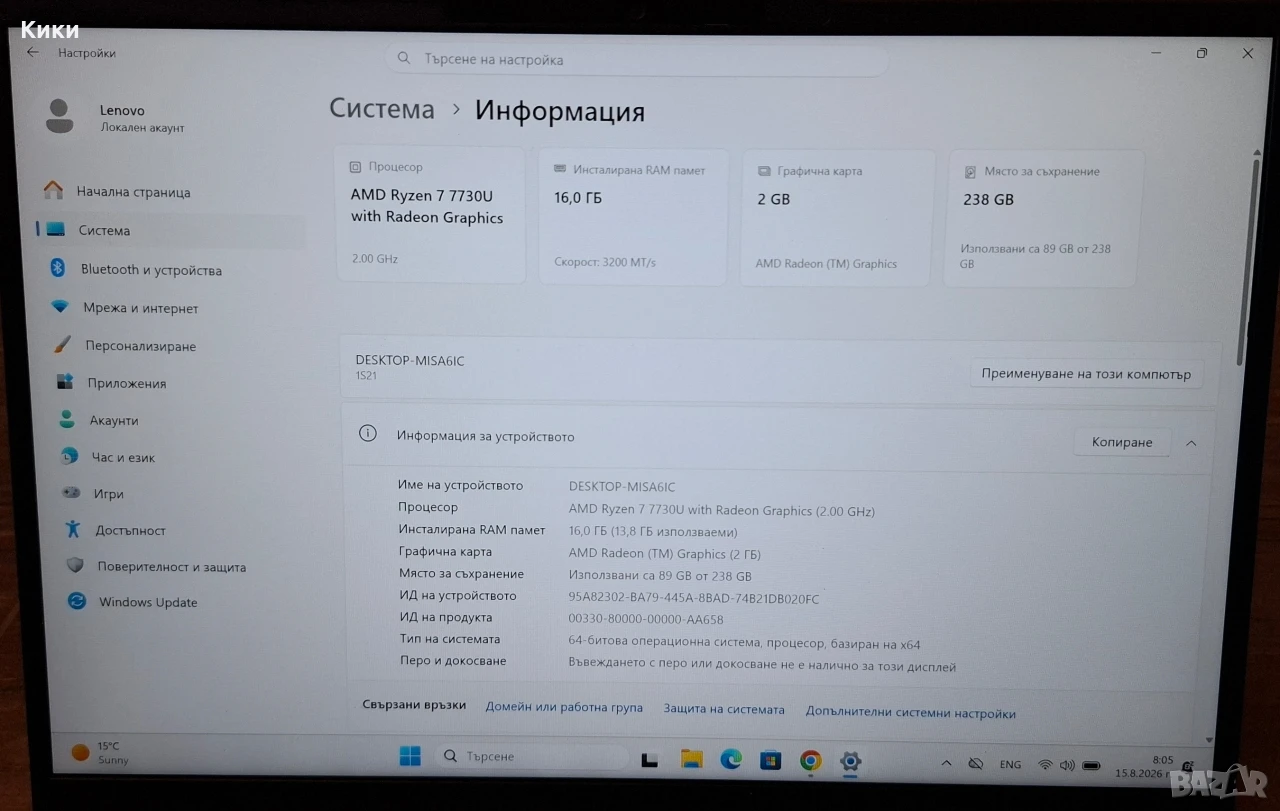Click the magnifier icon in the settings search box
Image resolution: width=1280 pixels, height=811 pixels.
coord(404,59)
